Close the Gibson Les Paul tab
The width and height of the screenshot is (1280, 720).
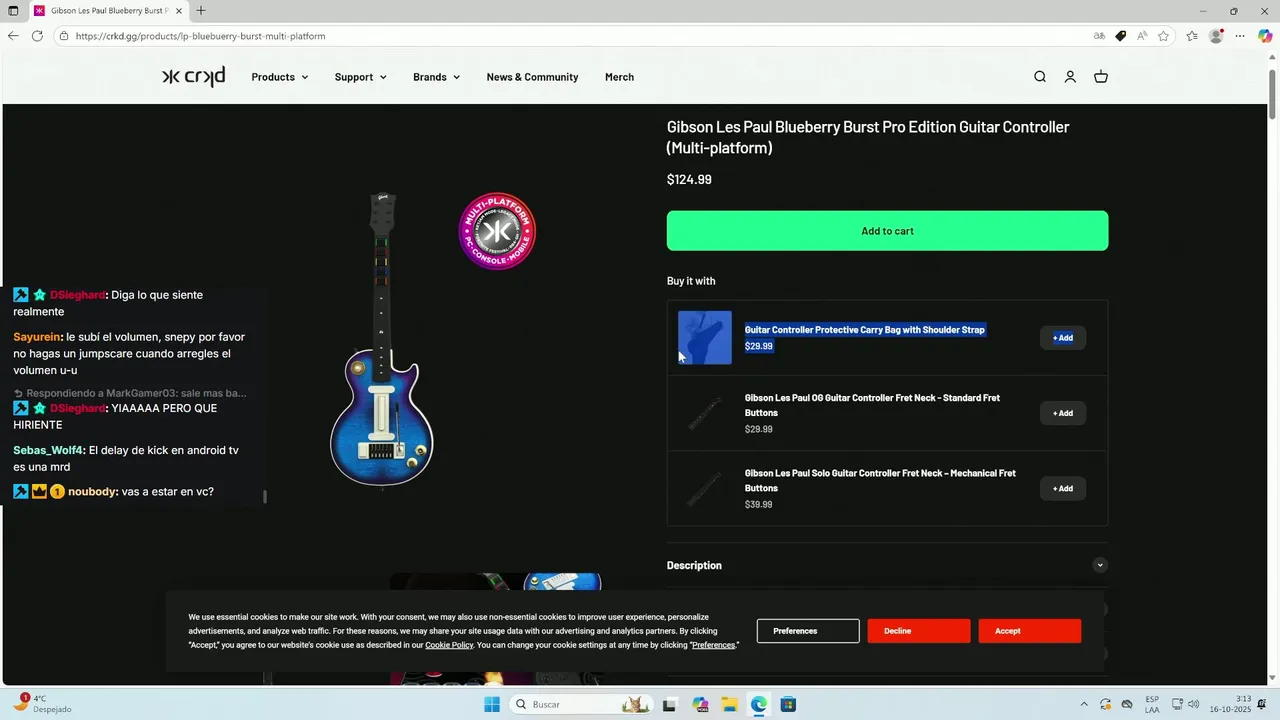(180, 11)
